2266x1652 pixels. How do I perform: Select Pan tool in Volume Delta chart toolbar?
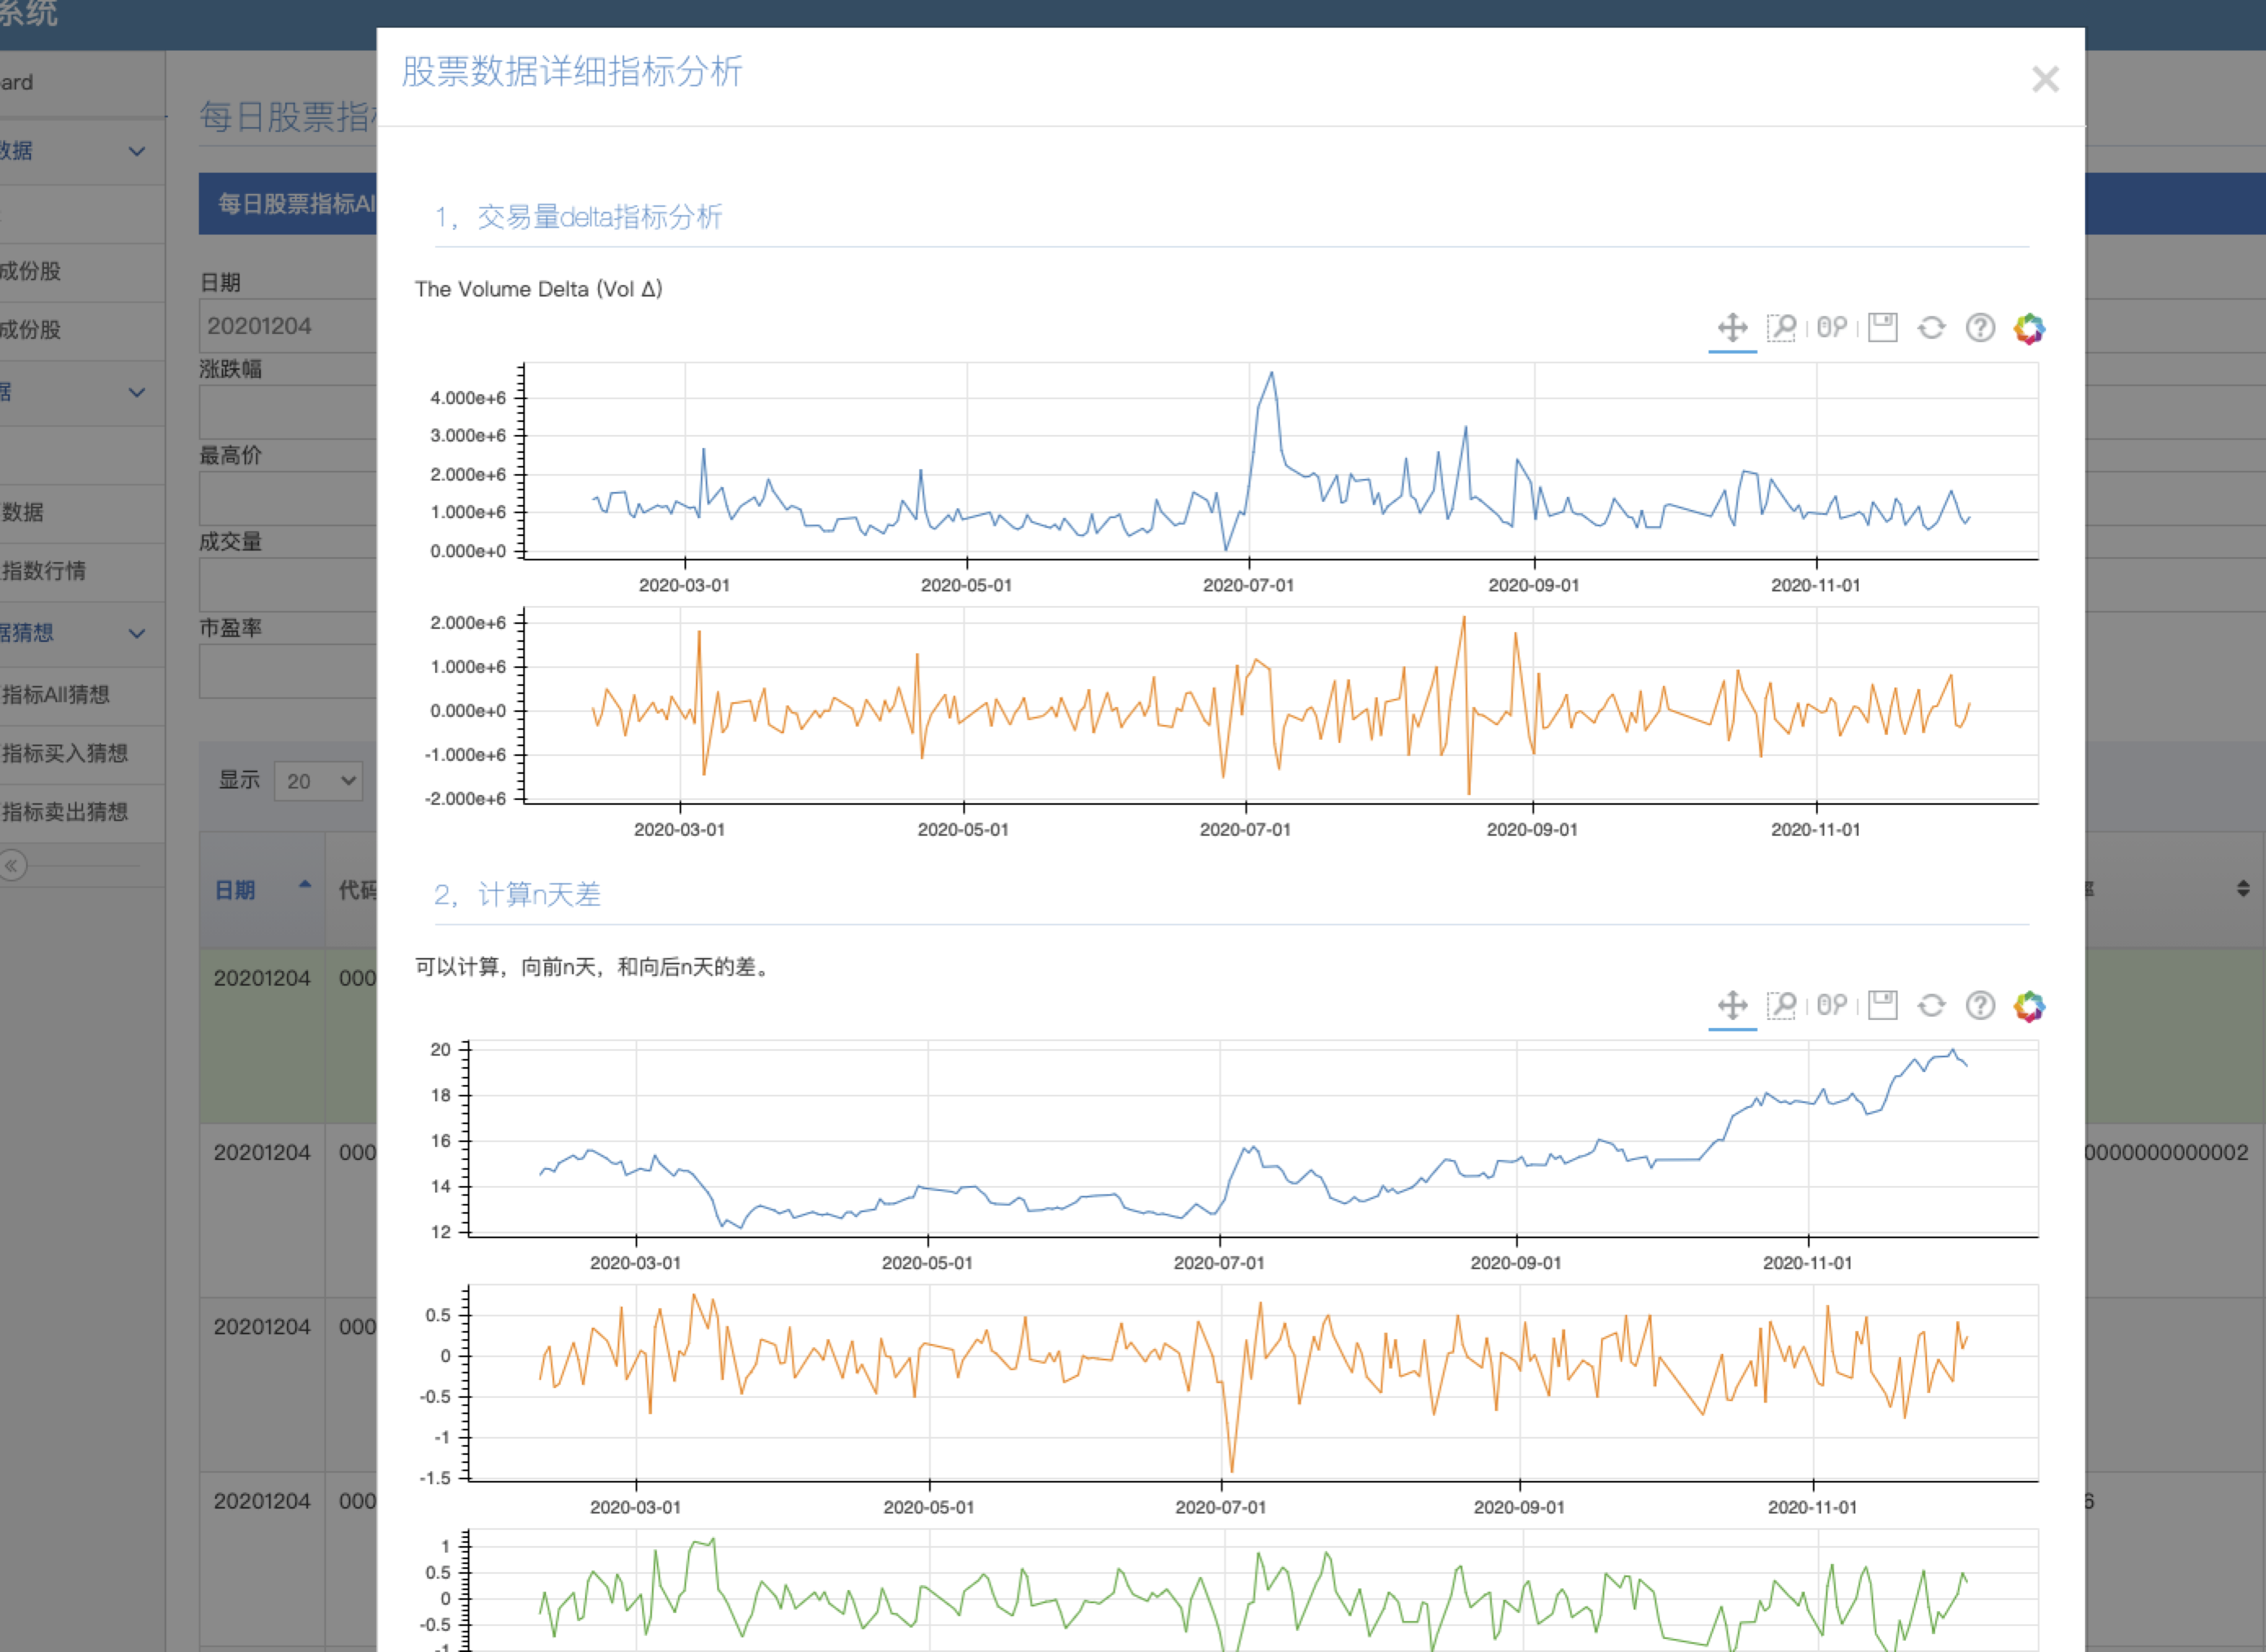pyautogui.click(x=1732, y=328)
